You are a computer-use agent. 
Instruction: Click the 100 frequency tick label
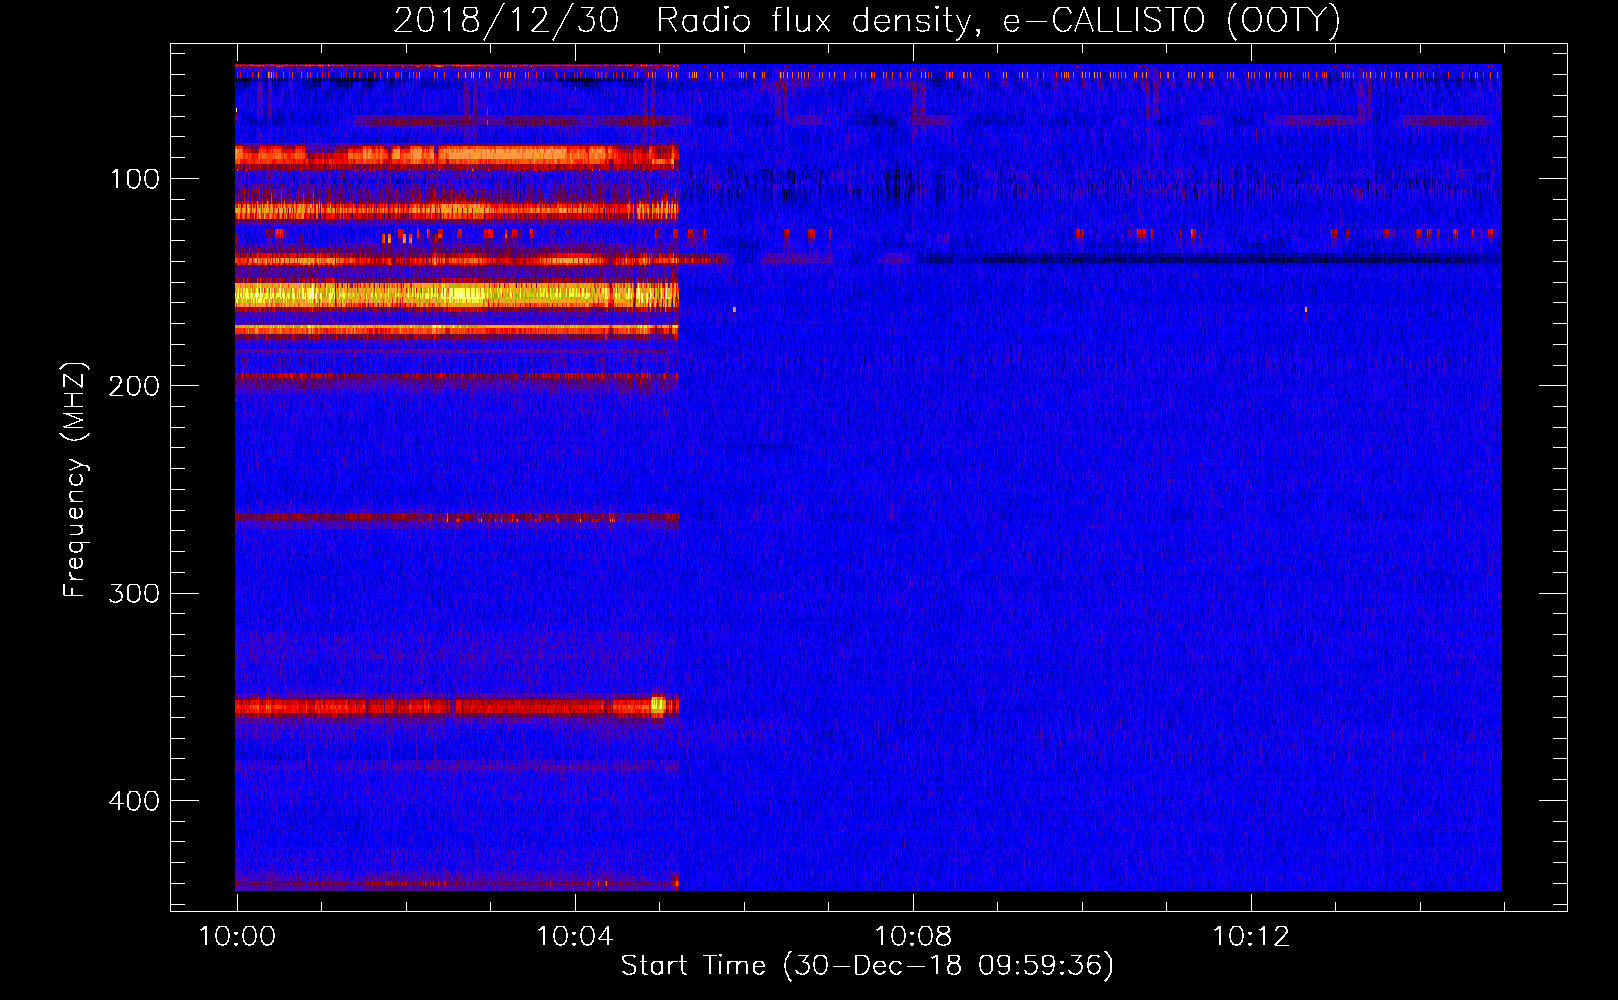(135, 179)
